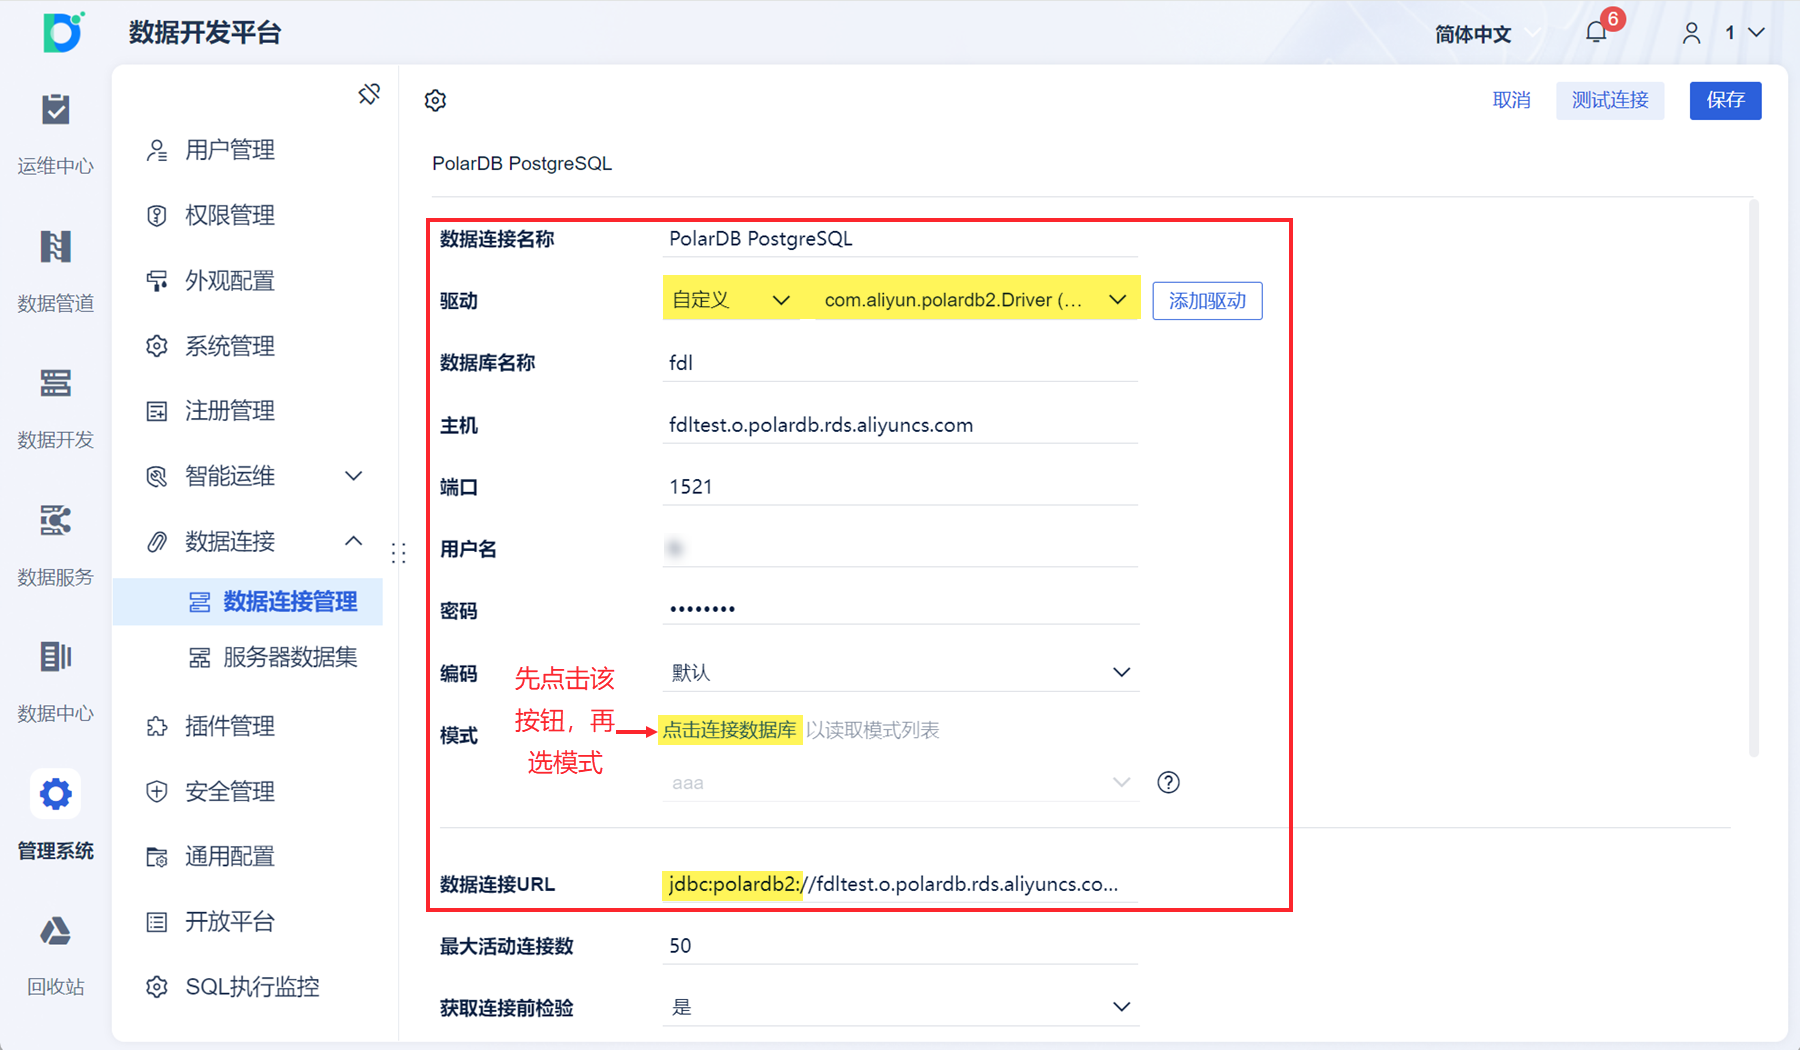Click the 取消 cancel link
This screenshot has width=1800, height=1050.
[1511, 100]
